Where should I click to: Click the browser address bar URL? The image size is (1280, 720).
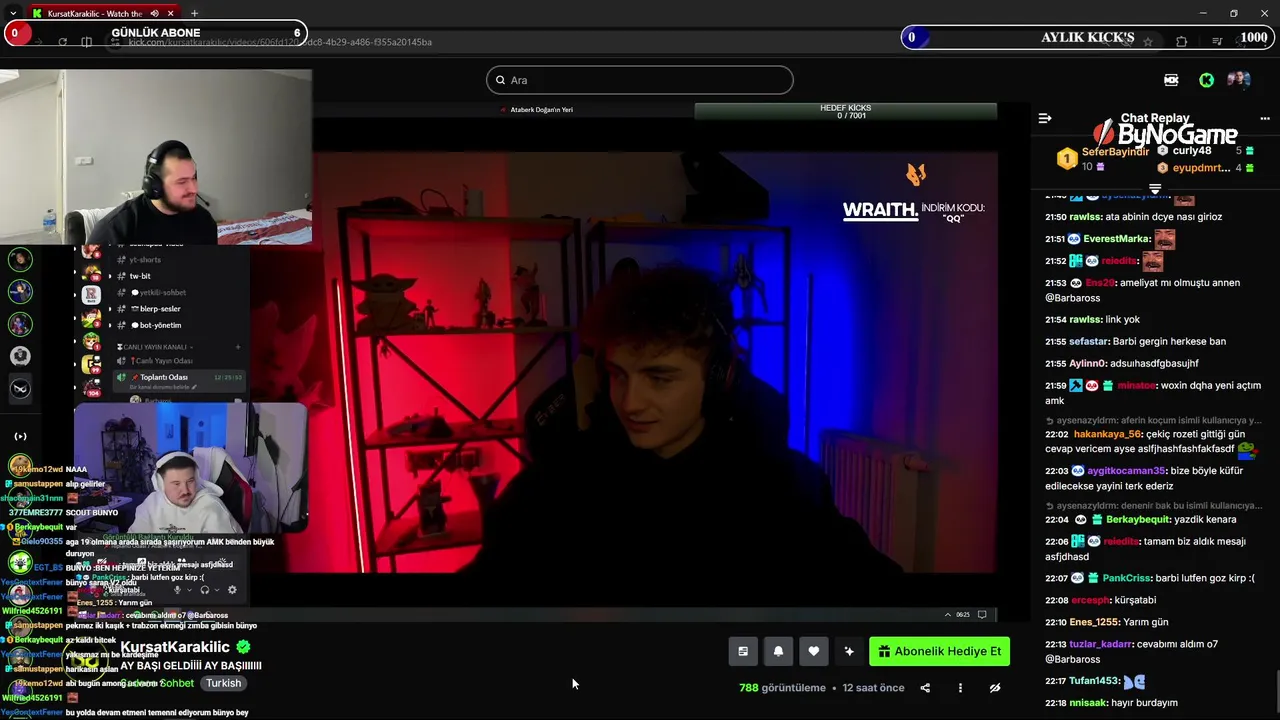click(x=280, y=42)
